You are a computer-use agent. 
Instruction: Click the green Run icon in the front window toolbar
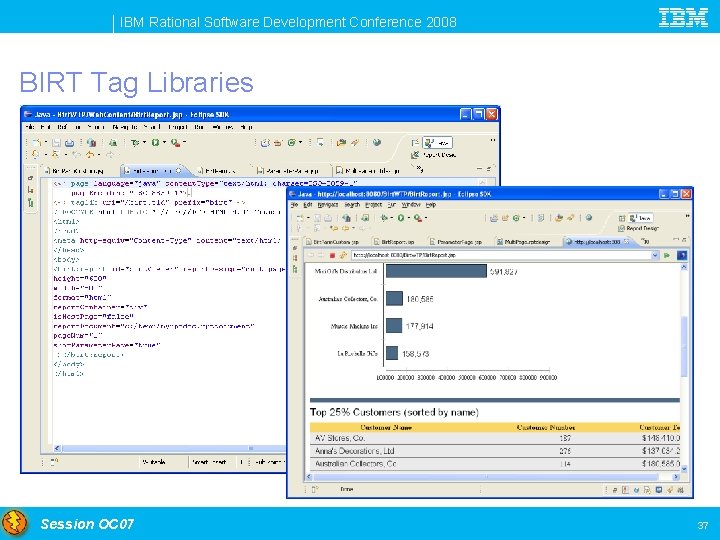(x=401, y=218)
